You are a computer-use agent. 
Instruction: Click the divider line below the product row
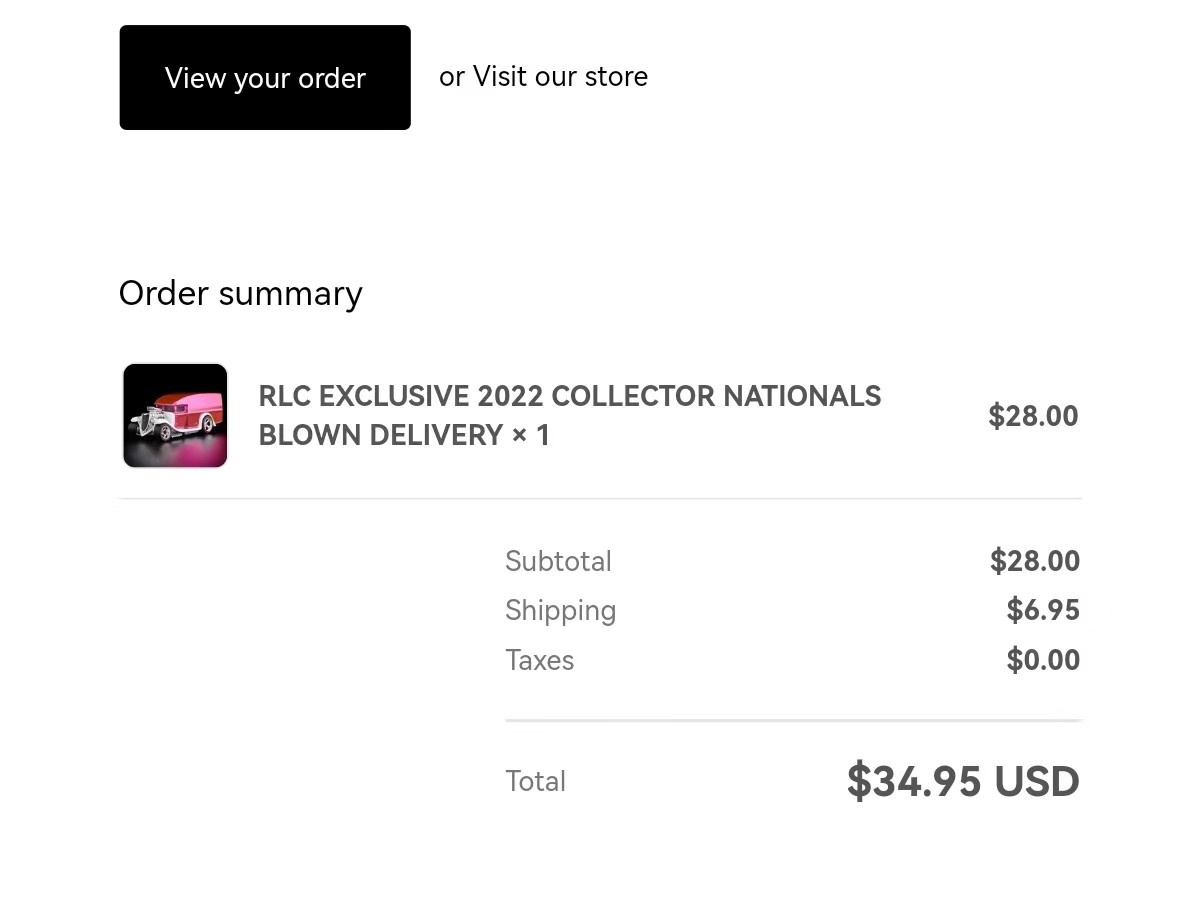click(600, 498)
